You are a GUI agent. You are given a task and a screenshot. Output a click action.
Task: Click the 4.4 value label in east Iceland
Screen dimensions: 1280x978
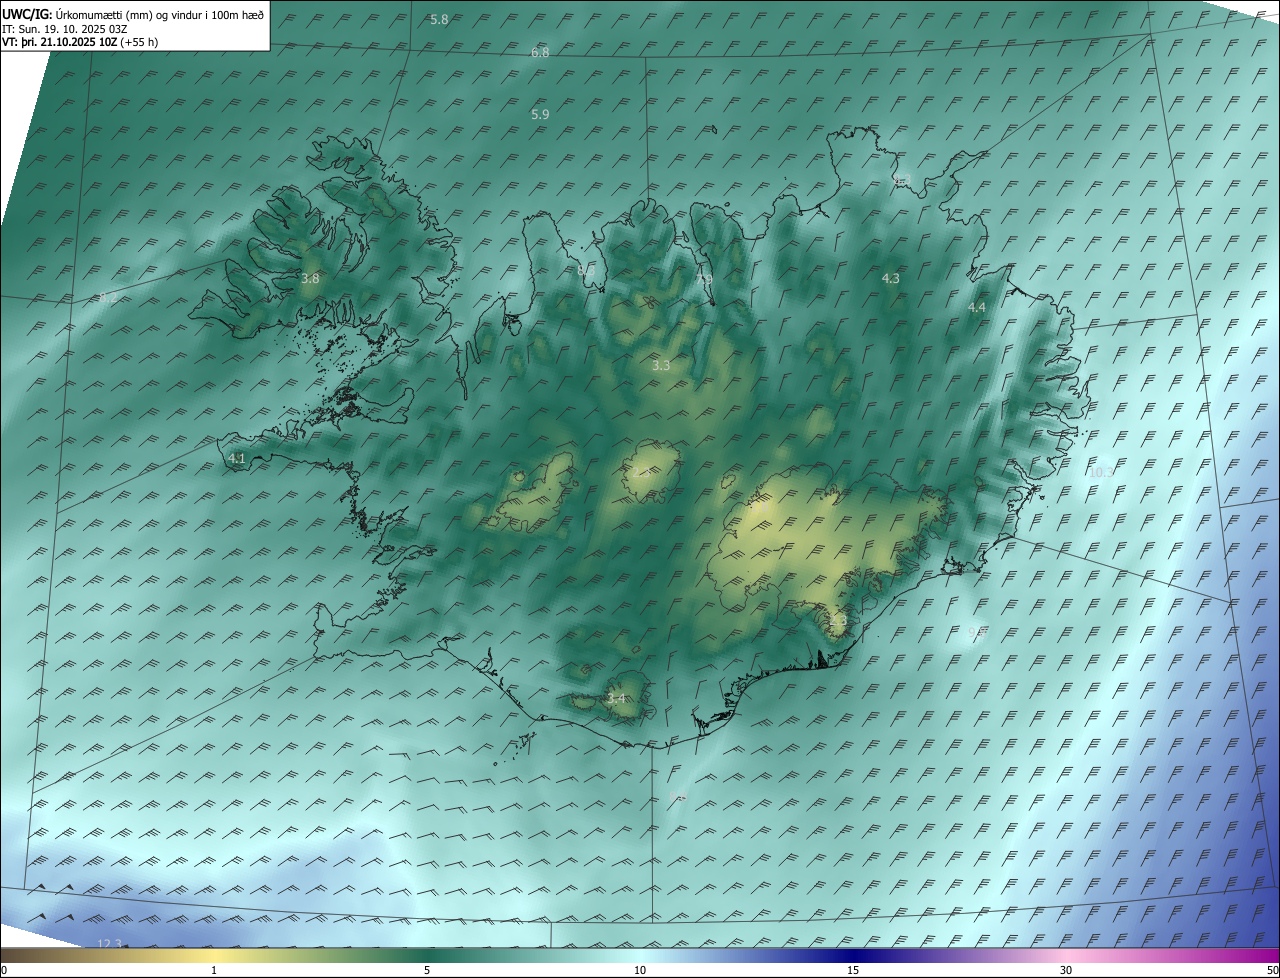(x=977, y=308)
